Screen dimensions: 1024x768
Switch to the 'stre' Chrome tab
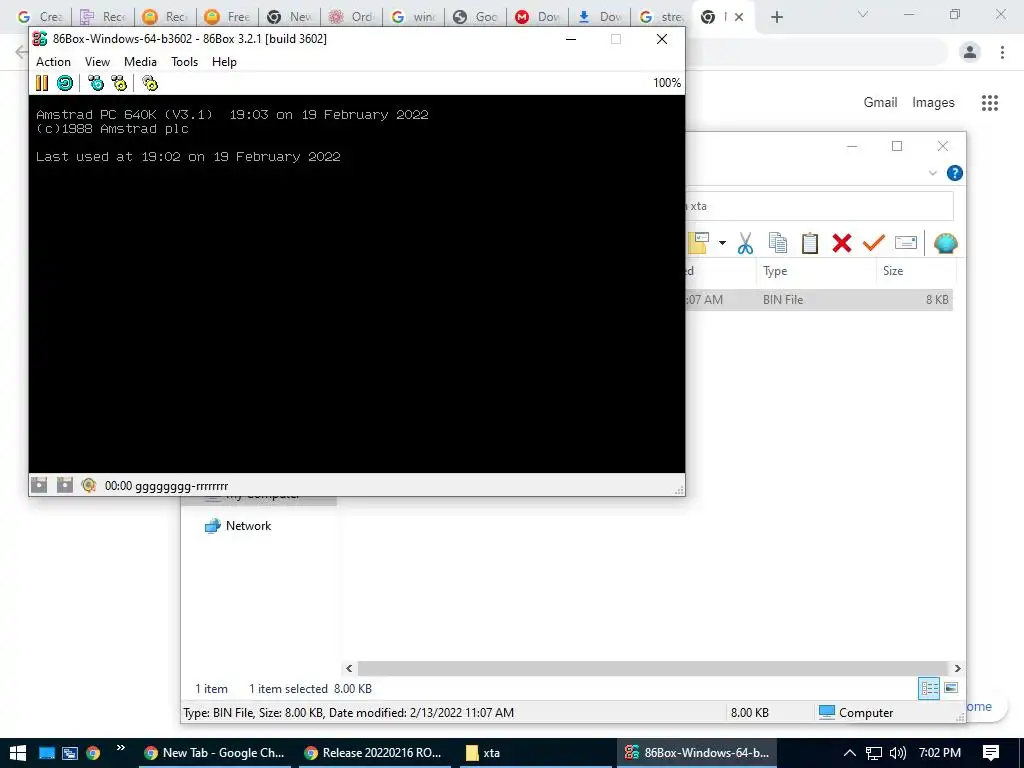pyautogui.click(x=663, y=17)
